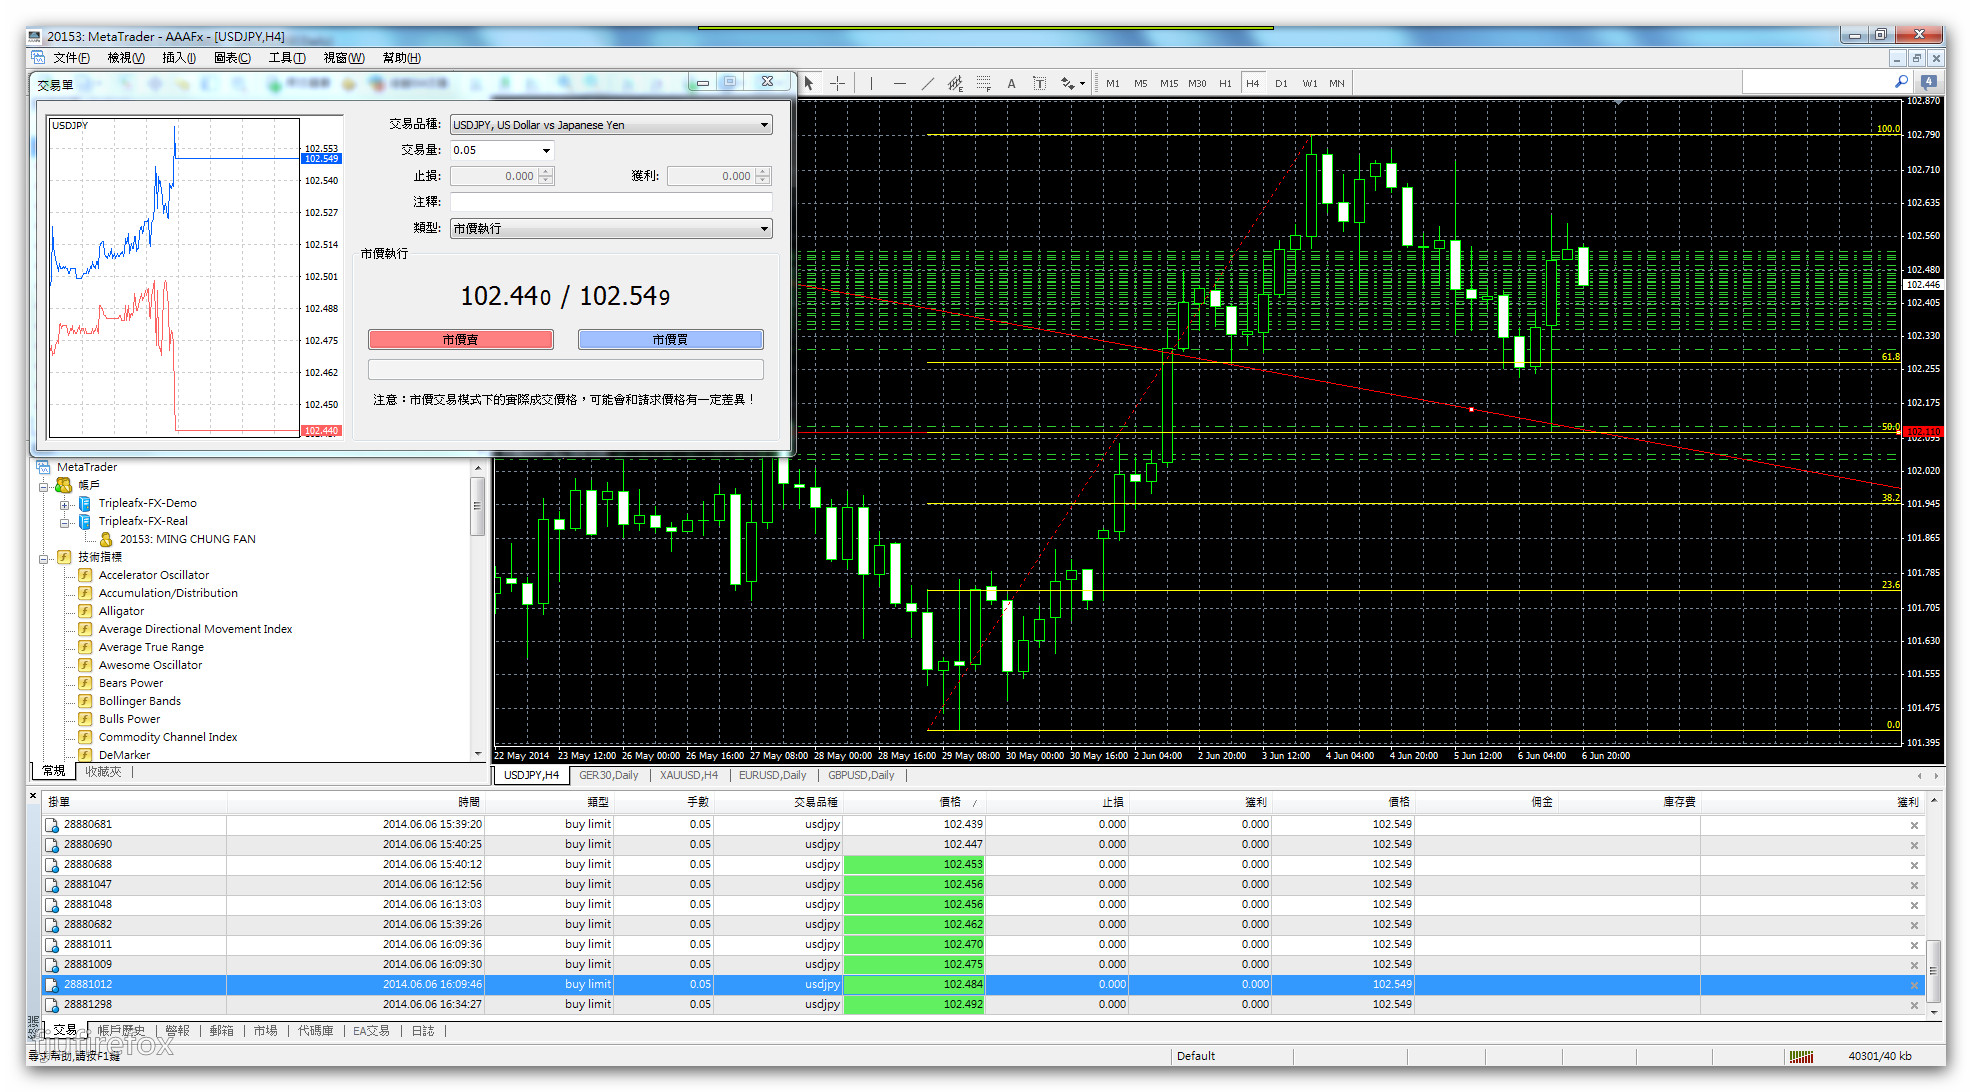Select the horizontal line drawing tool
This screenshot has width=1972, height=1092.
pos(899,83)
